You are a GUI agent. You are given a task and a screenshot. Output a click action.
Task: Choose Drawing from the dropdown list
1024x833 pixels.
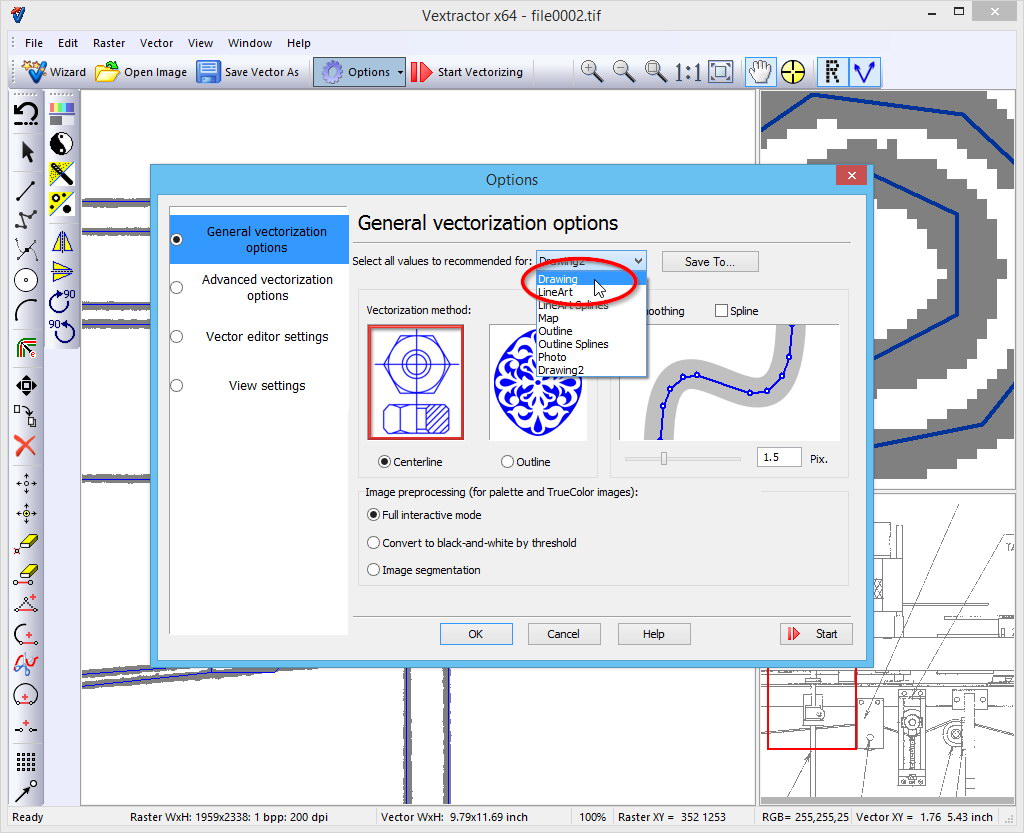point(558,280)
